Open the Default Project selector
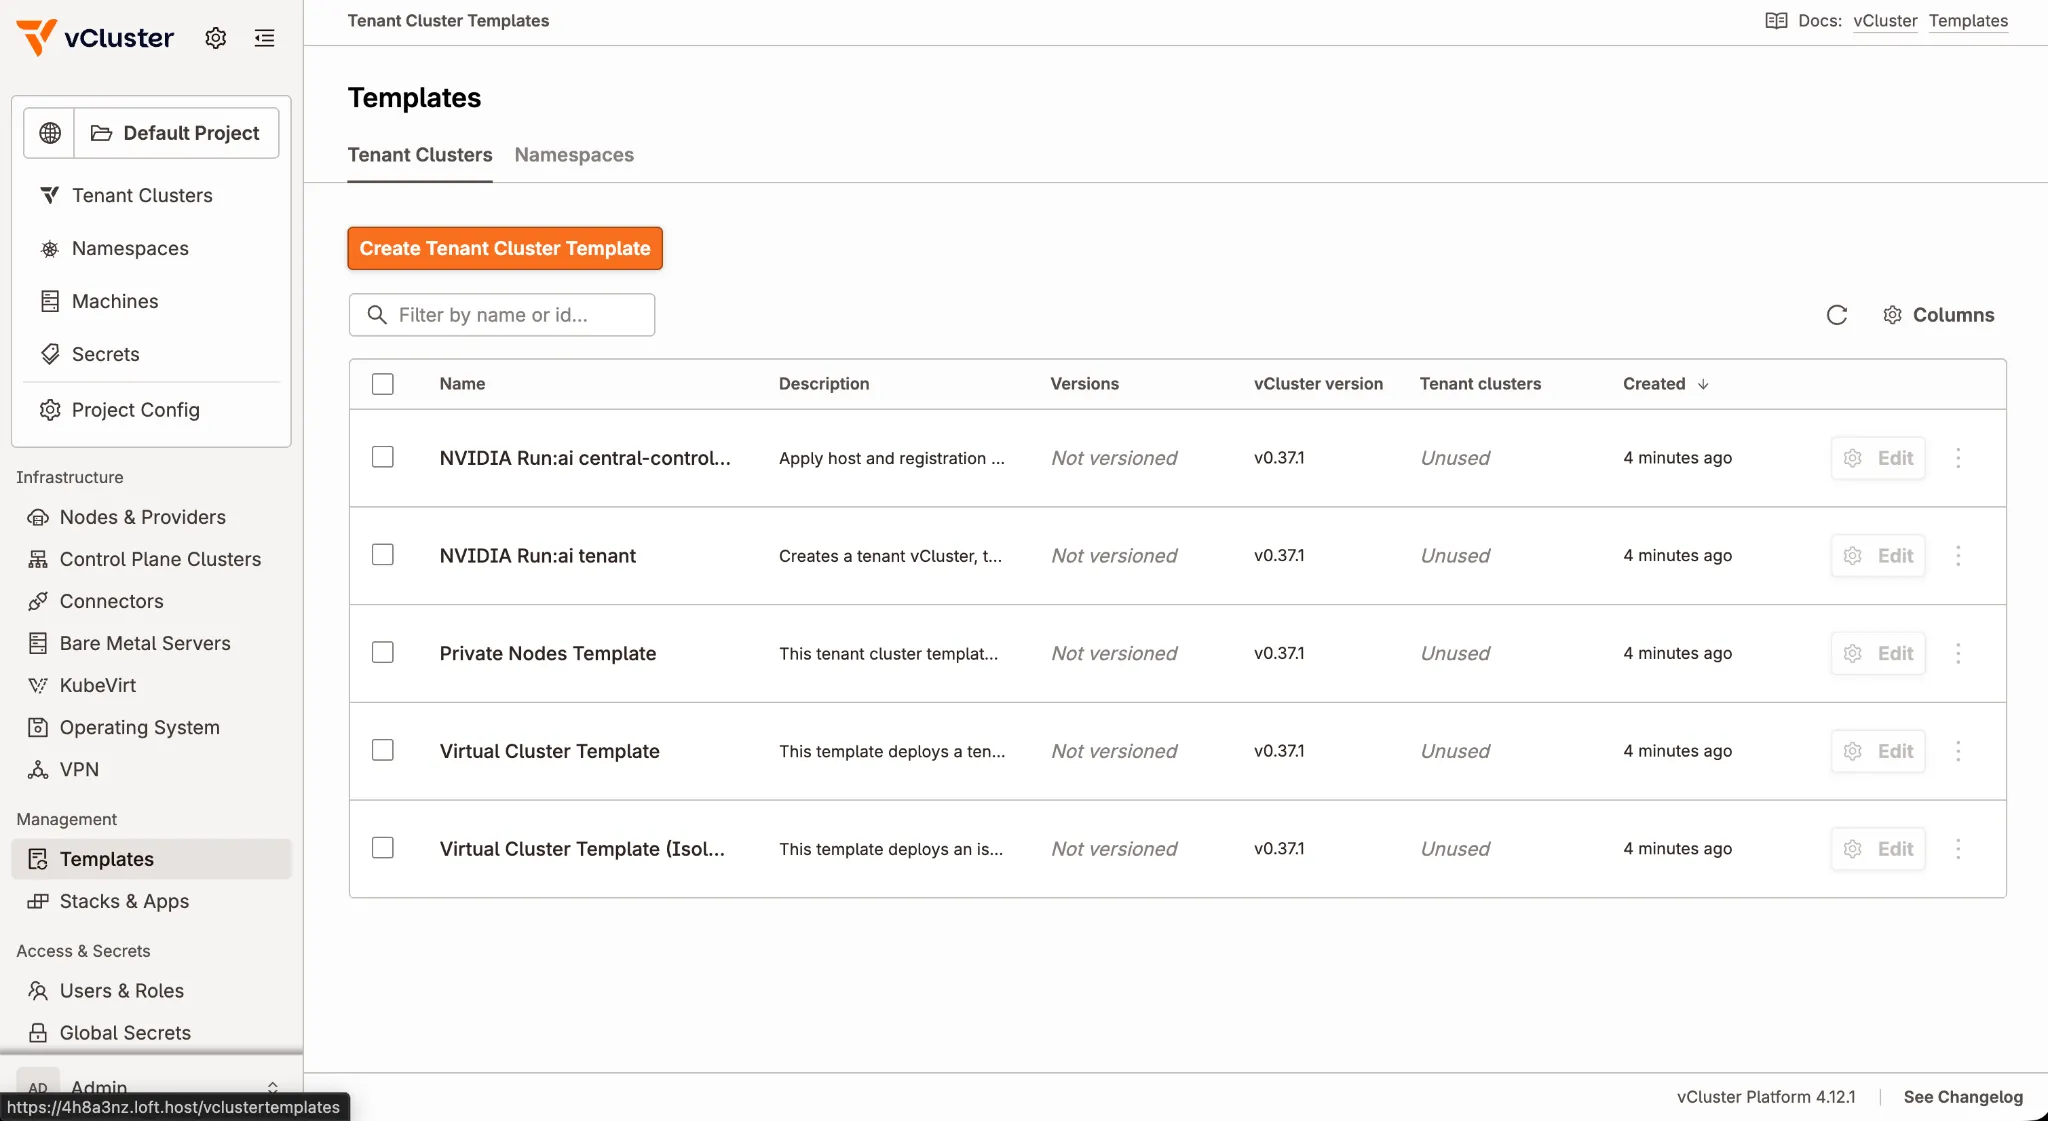The image size is (2048, 1121). (177, 133)
